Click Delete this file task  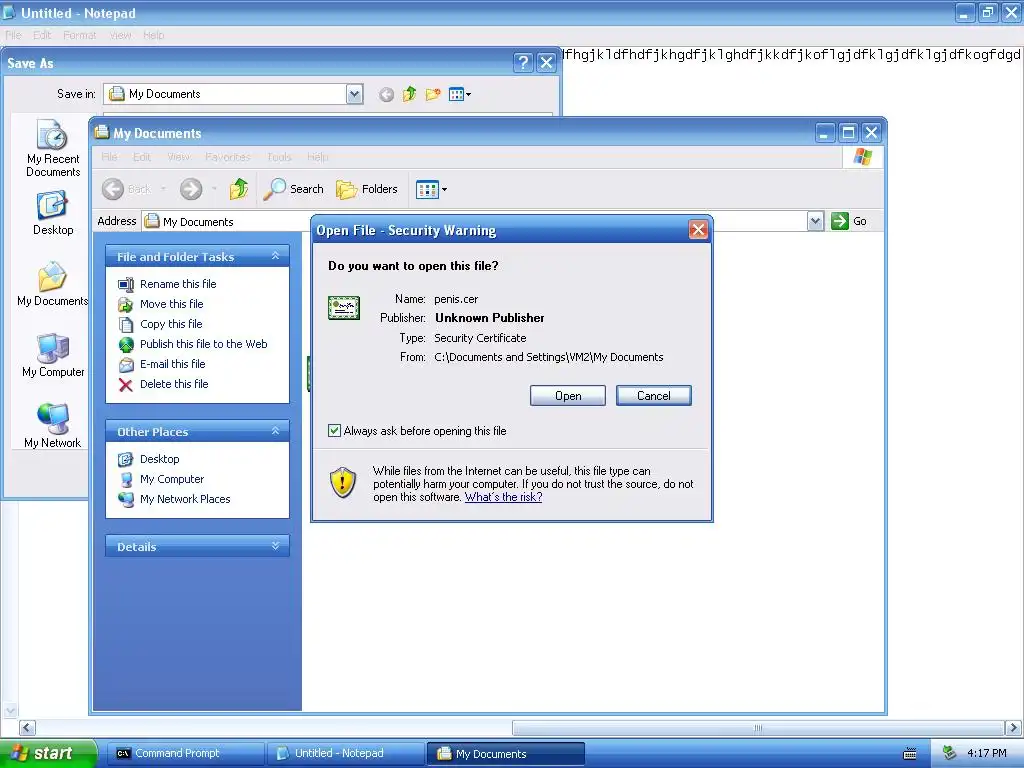(174, 384)
